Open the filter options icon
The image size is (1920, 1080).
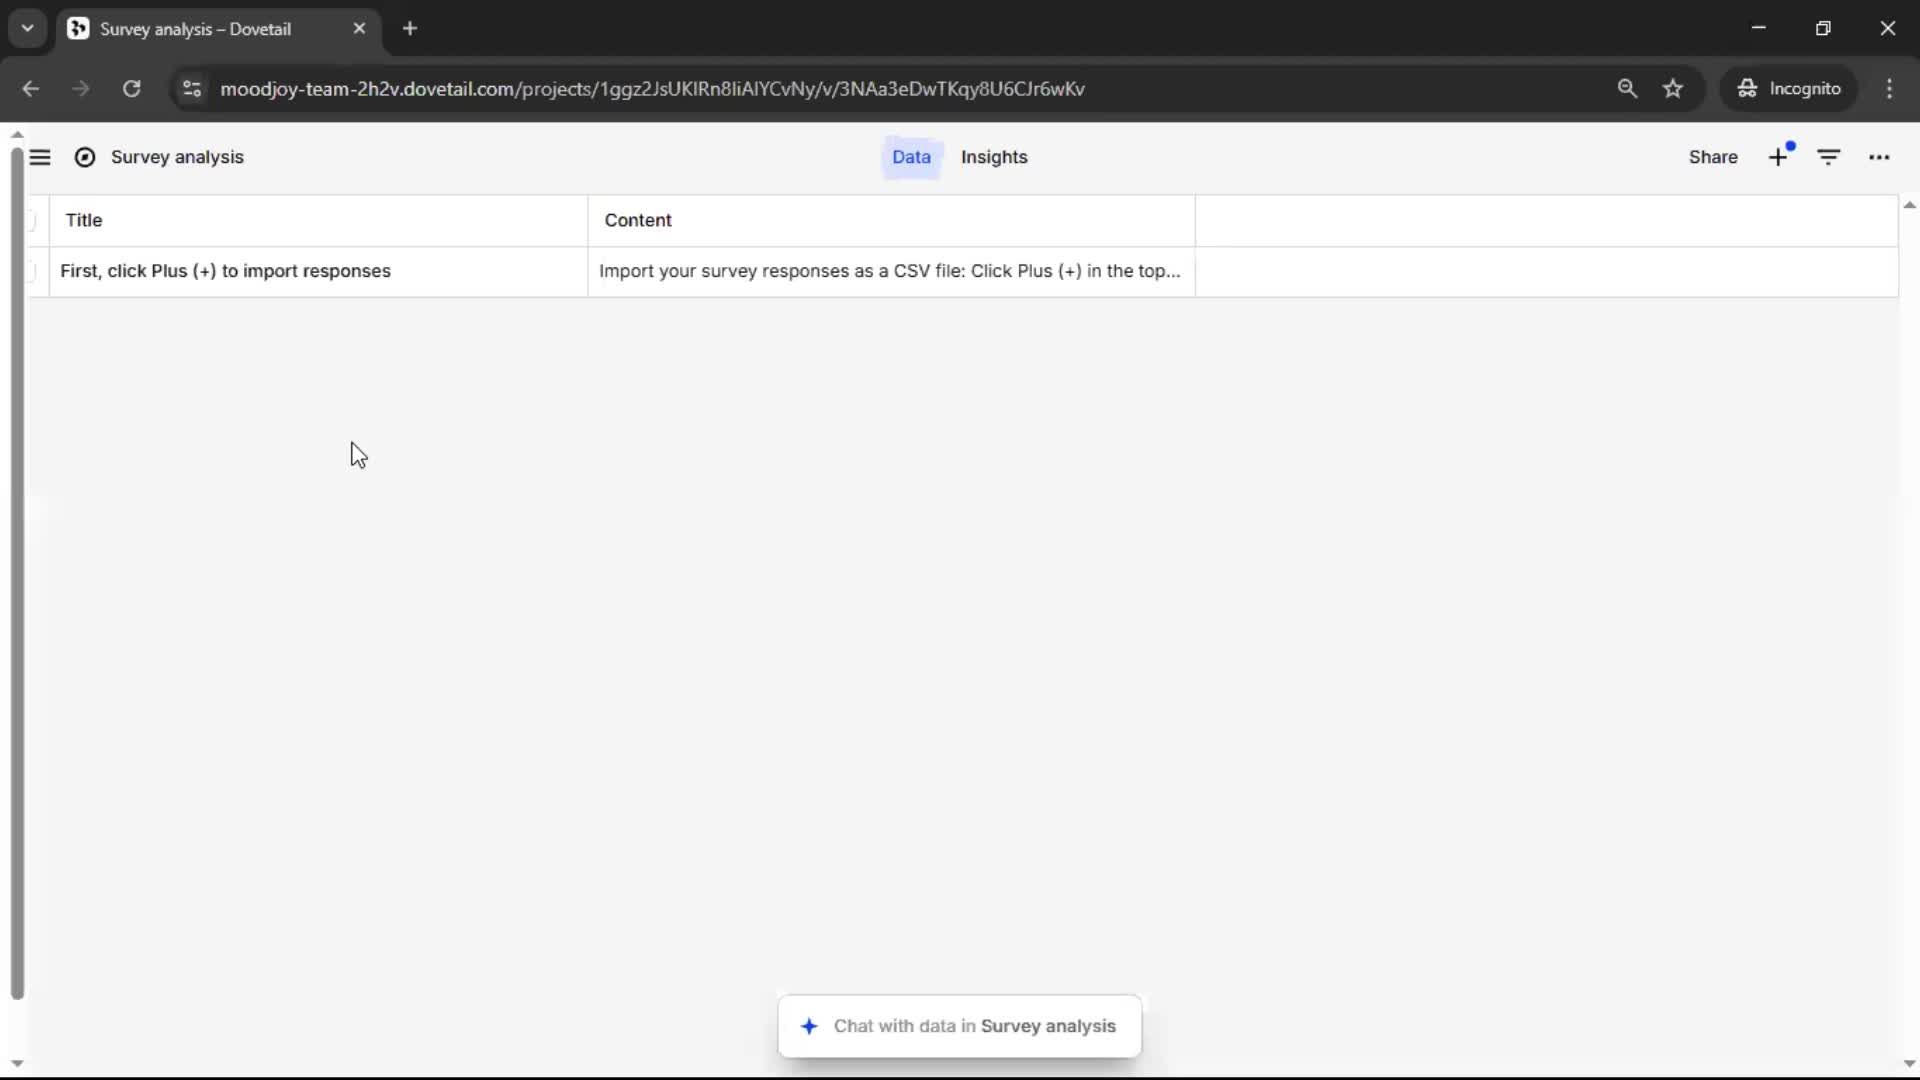coord(1828,157)
